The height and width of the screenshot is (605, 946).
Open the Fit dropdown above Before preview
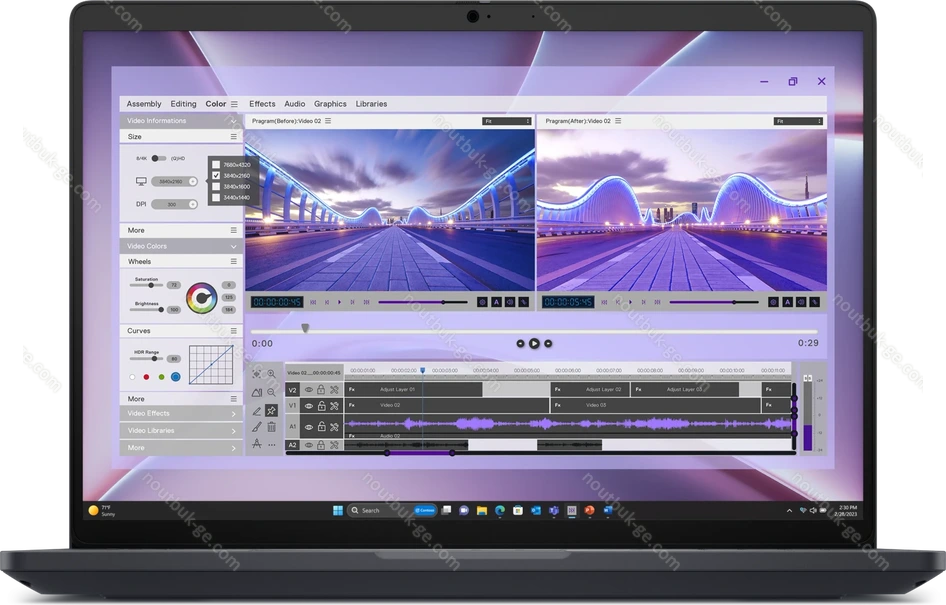pos(506,121)
